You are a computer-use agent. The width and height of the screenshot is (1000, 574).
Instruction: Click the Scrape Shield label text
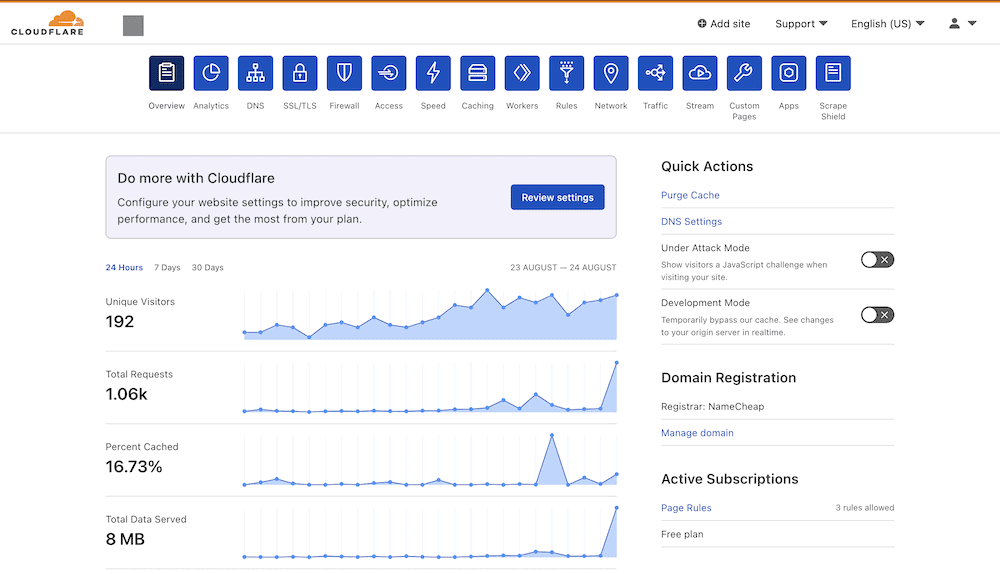point(833,111)
